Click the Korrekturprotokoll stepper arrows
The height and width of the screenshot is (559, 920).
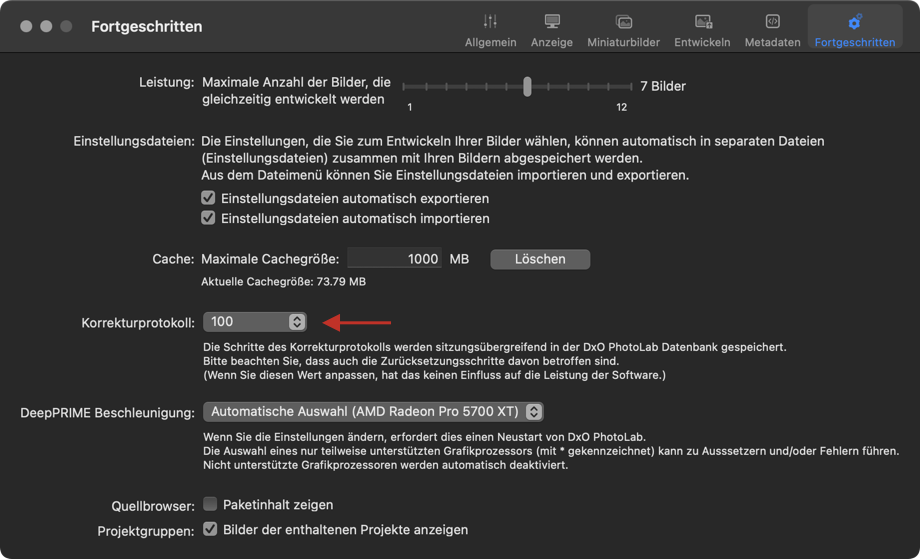coord(297,322)
